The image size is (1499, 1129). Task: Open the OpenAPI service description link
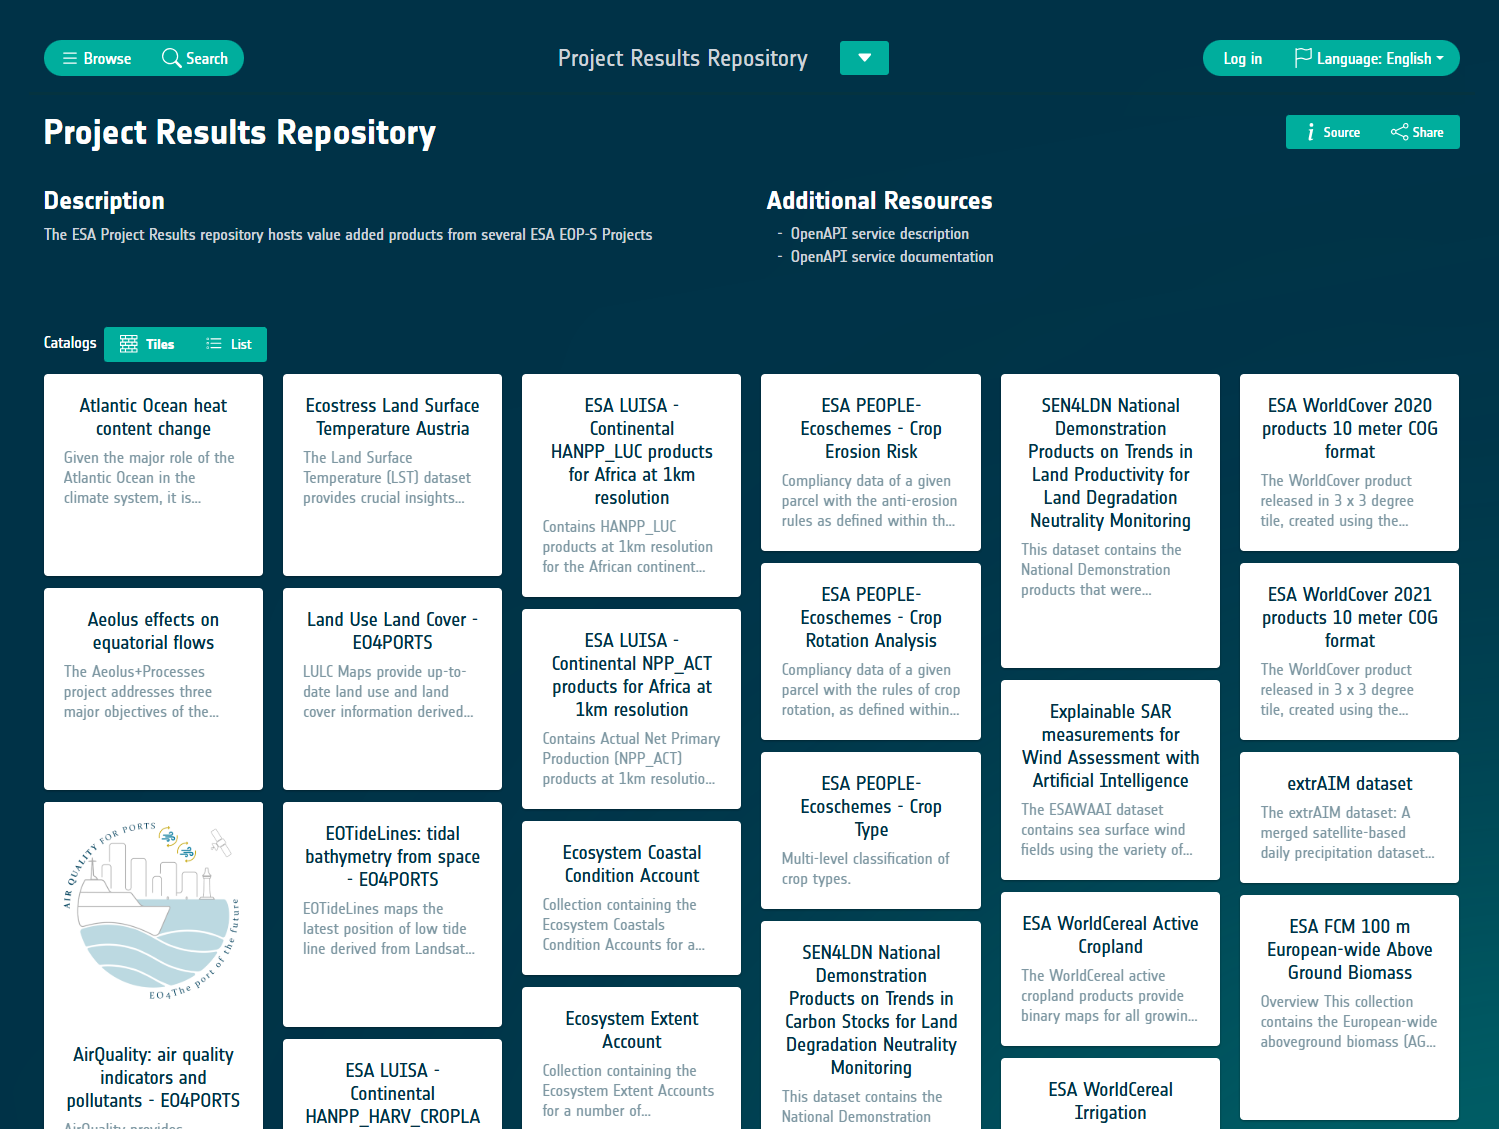tap(879, 234)
